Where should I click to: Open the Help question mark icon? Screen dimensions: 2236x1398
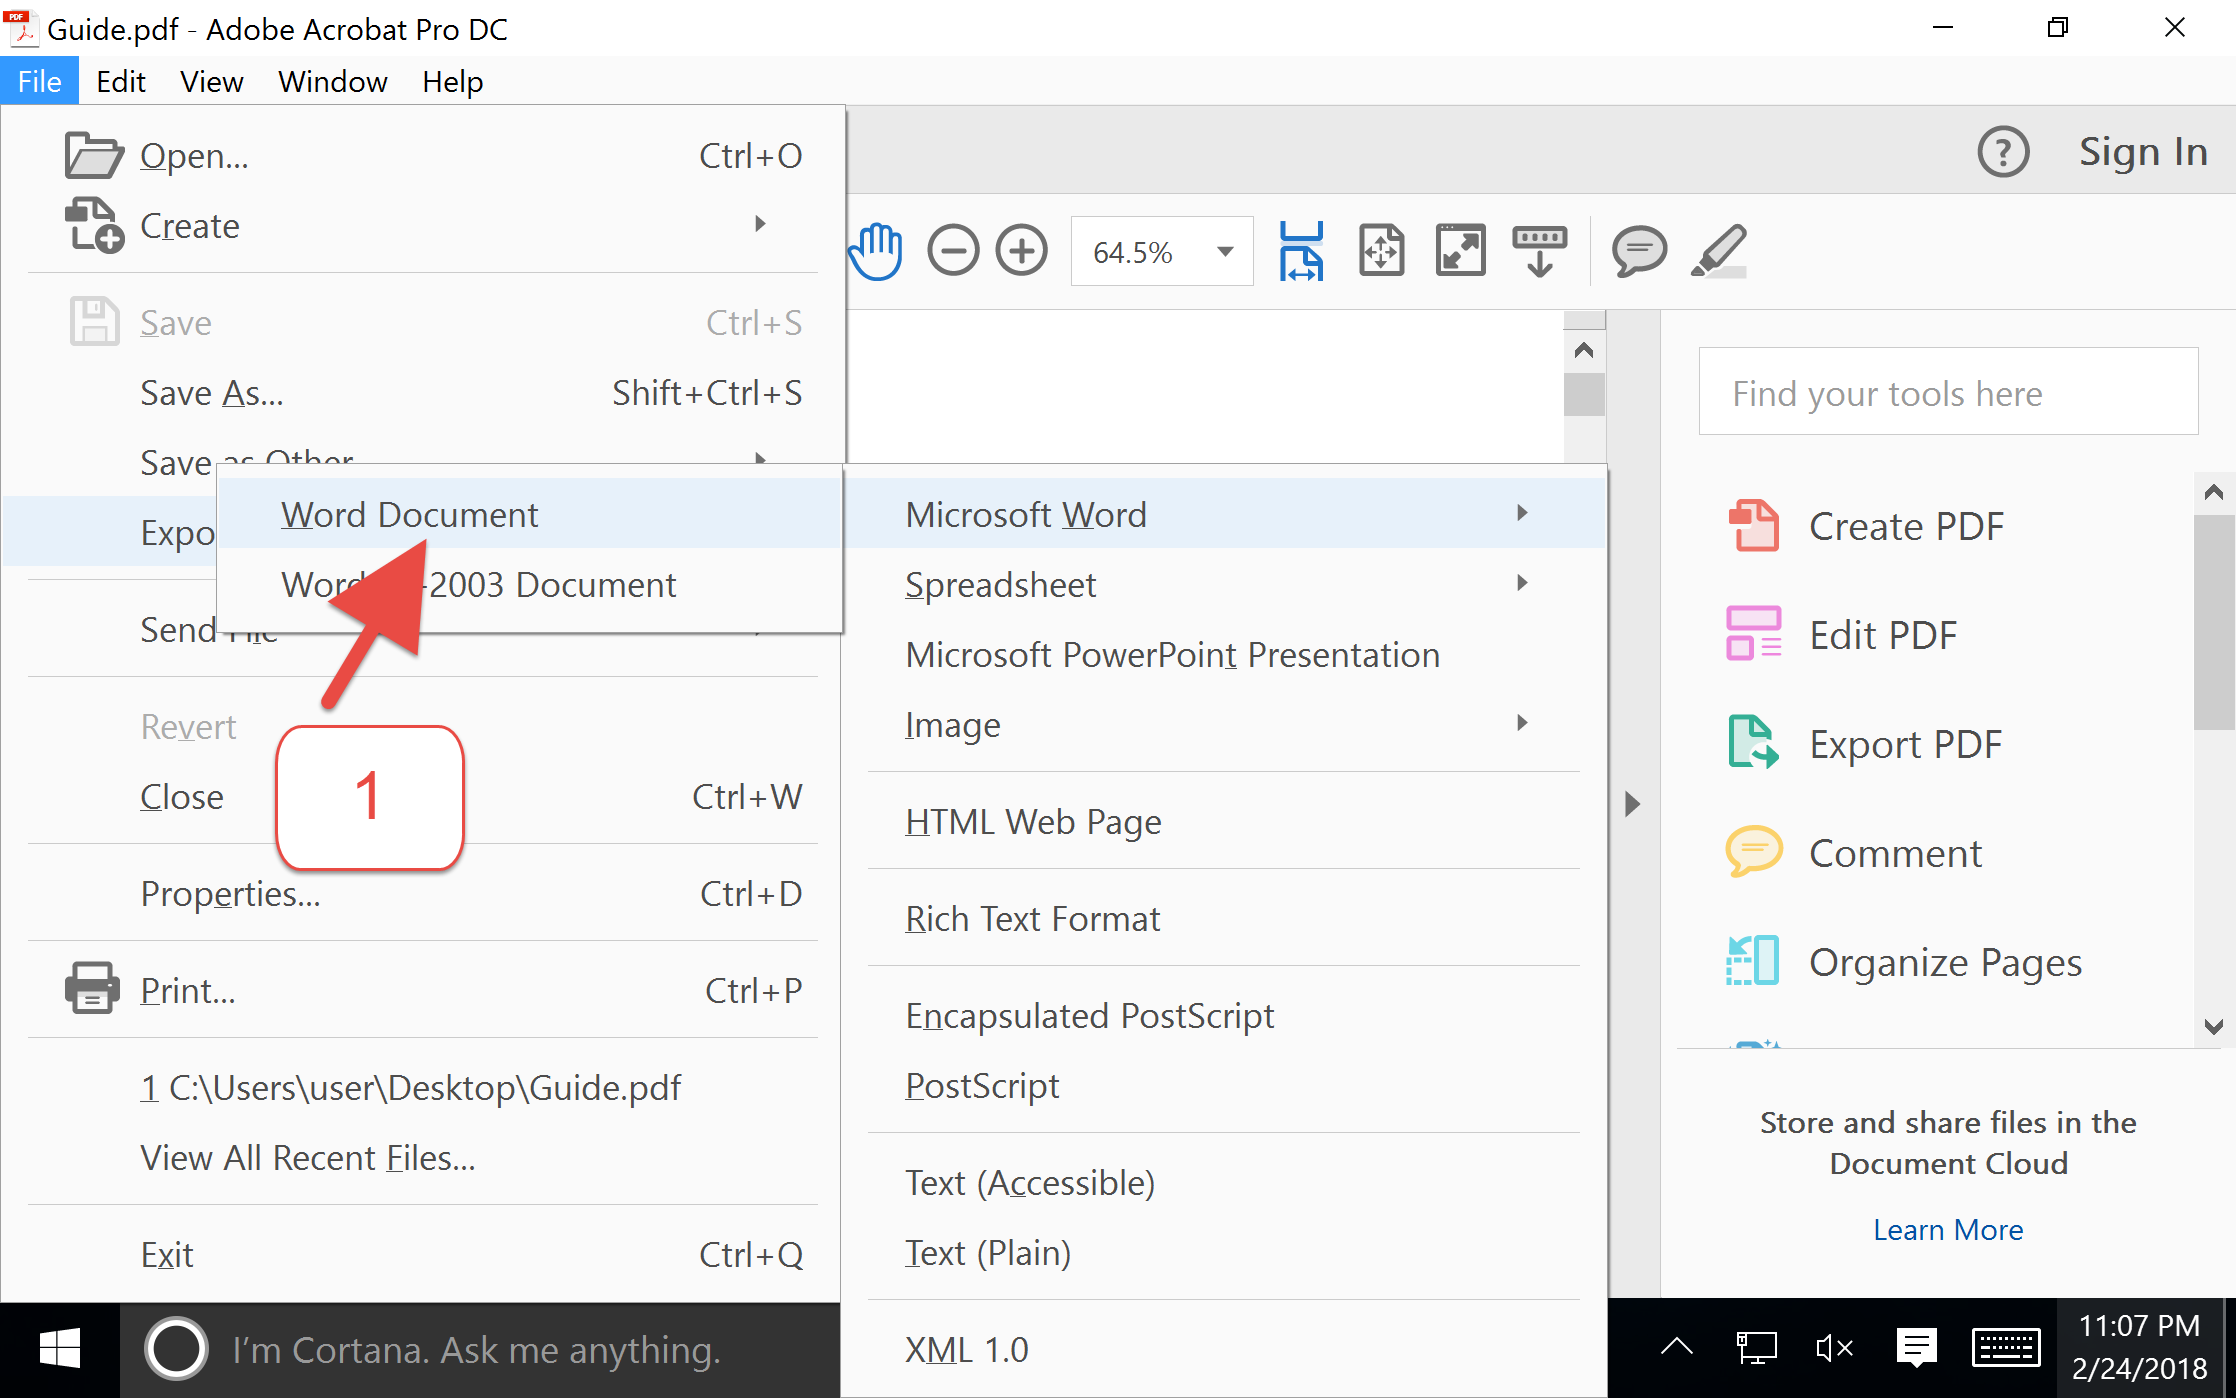click(2003, 152)
